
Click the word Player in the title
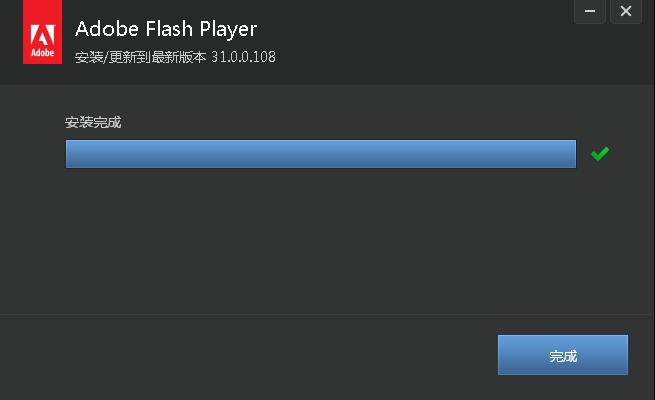pos(228,28)
